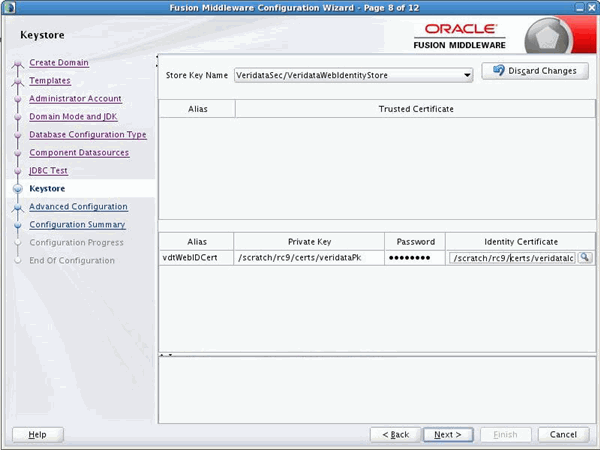
Task: Click the Advanced Configuration step node icon
Action: click(18, 208)
